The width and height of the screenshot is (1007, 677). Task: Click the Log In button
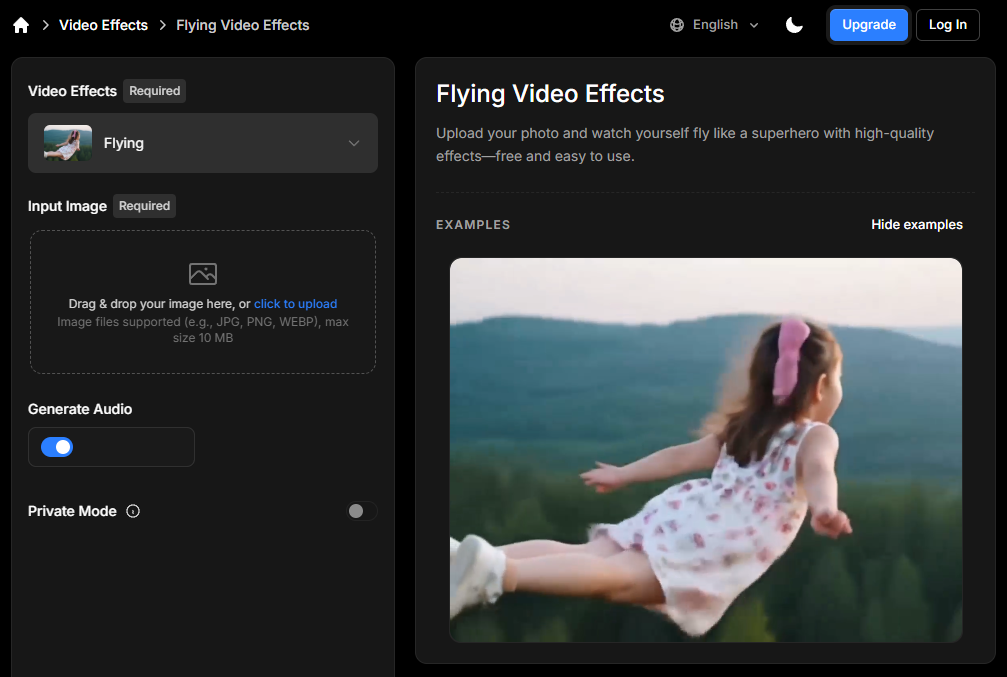947,24
